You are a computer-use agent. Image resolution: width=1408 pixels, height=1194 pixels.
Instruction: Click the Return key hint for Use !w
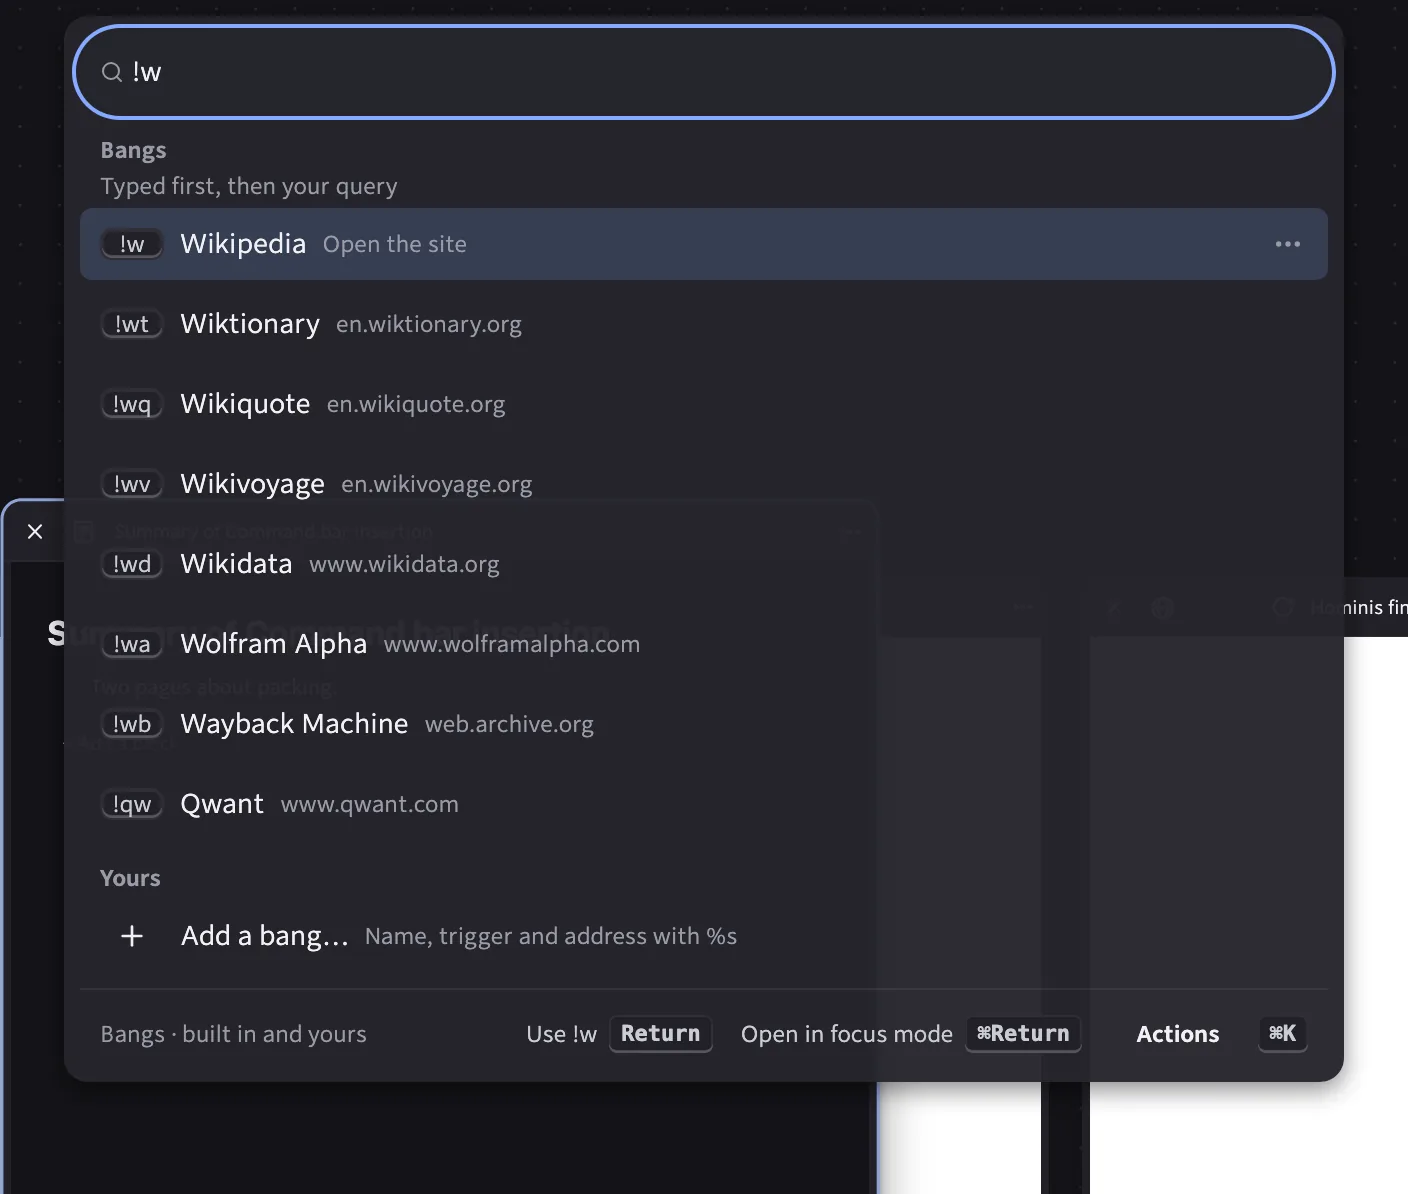tap(660, 1034)
